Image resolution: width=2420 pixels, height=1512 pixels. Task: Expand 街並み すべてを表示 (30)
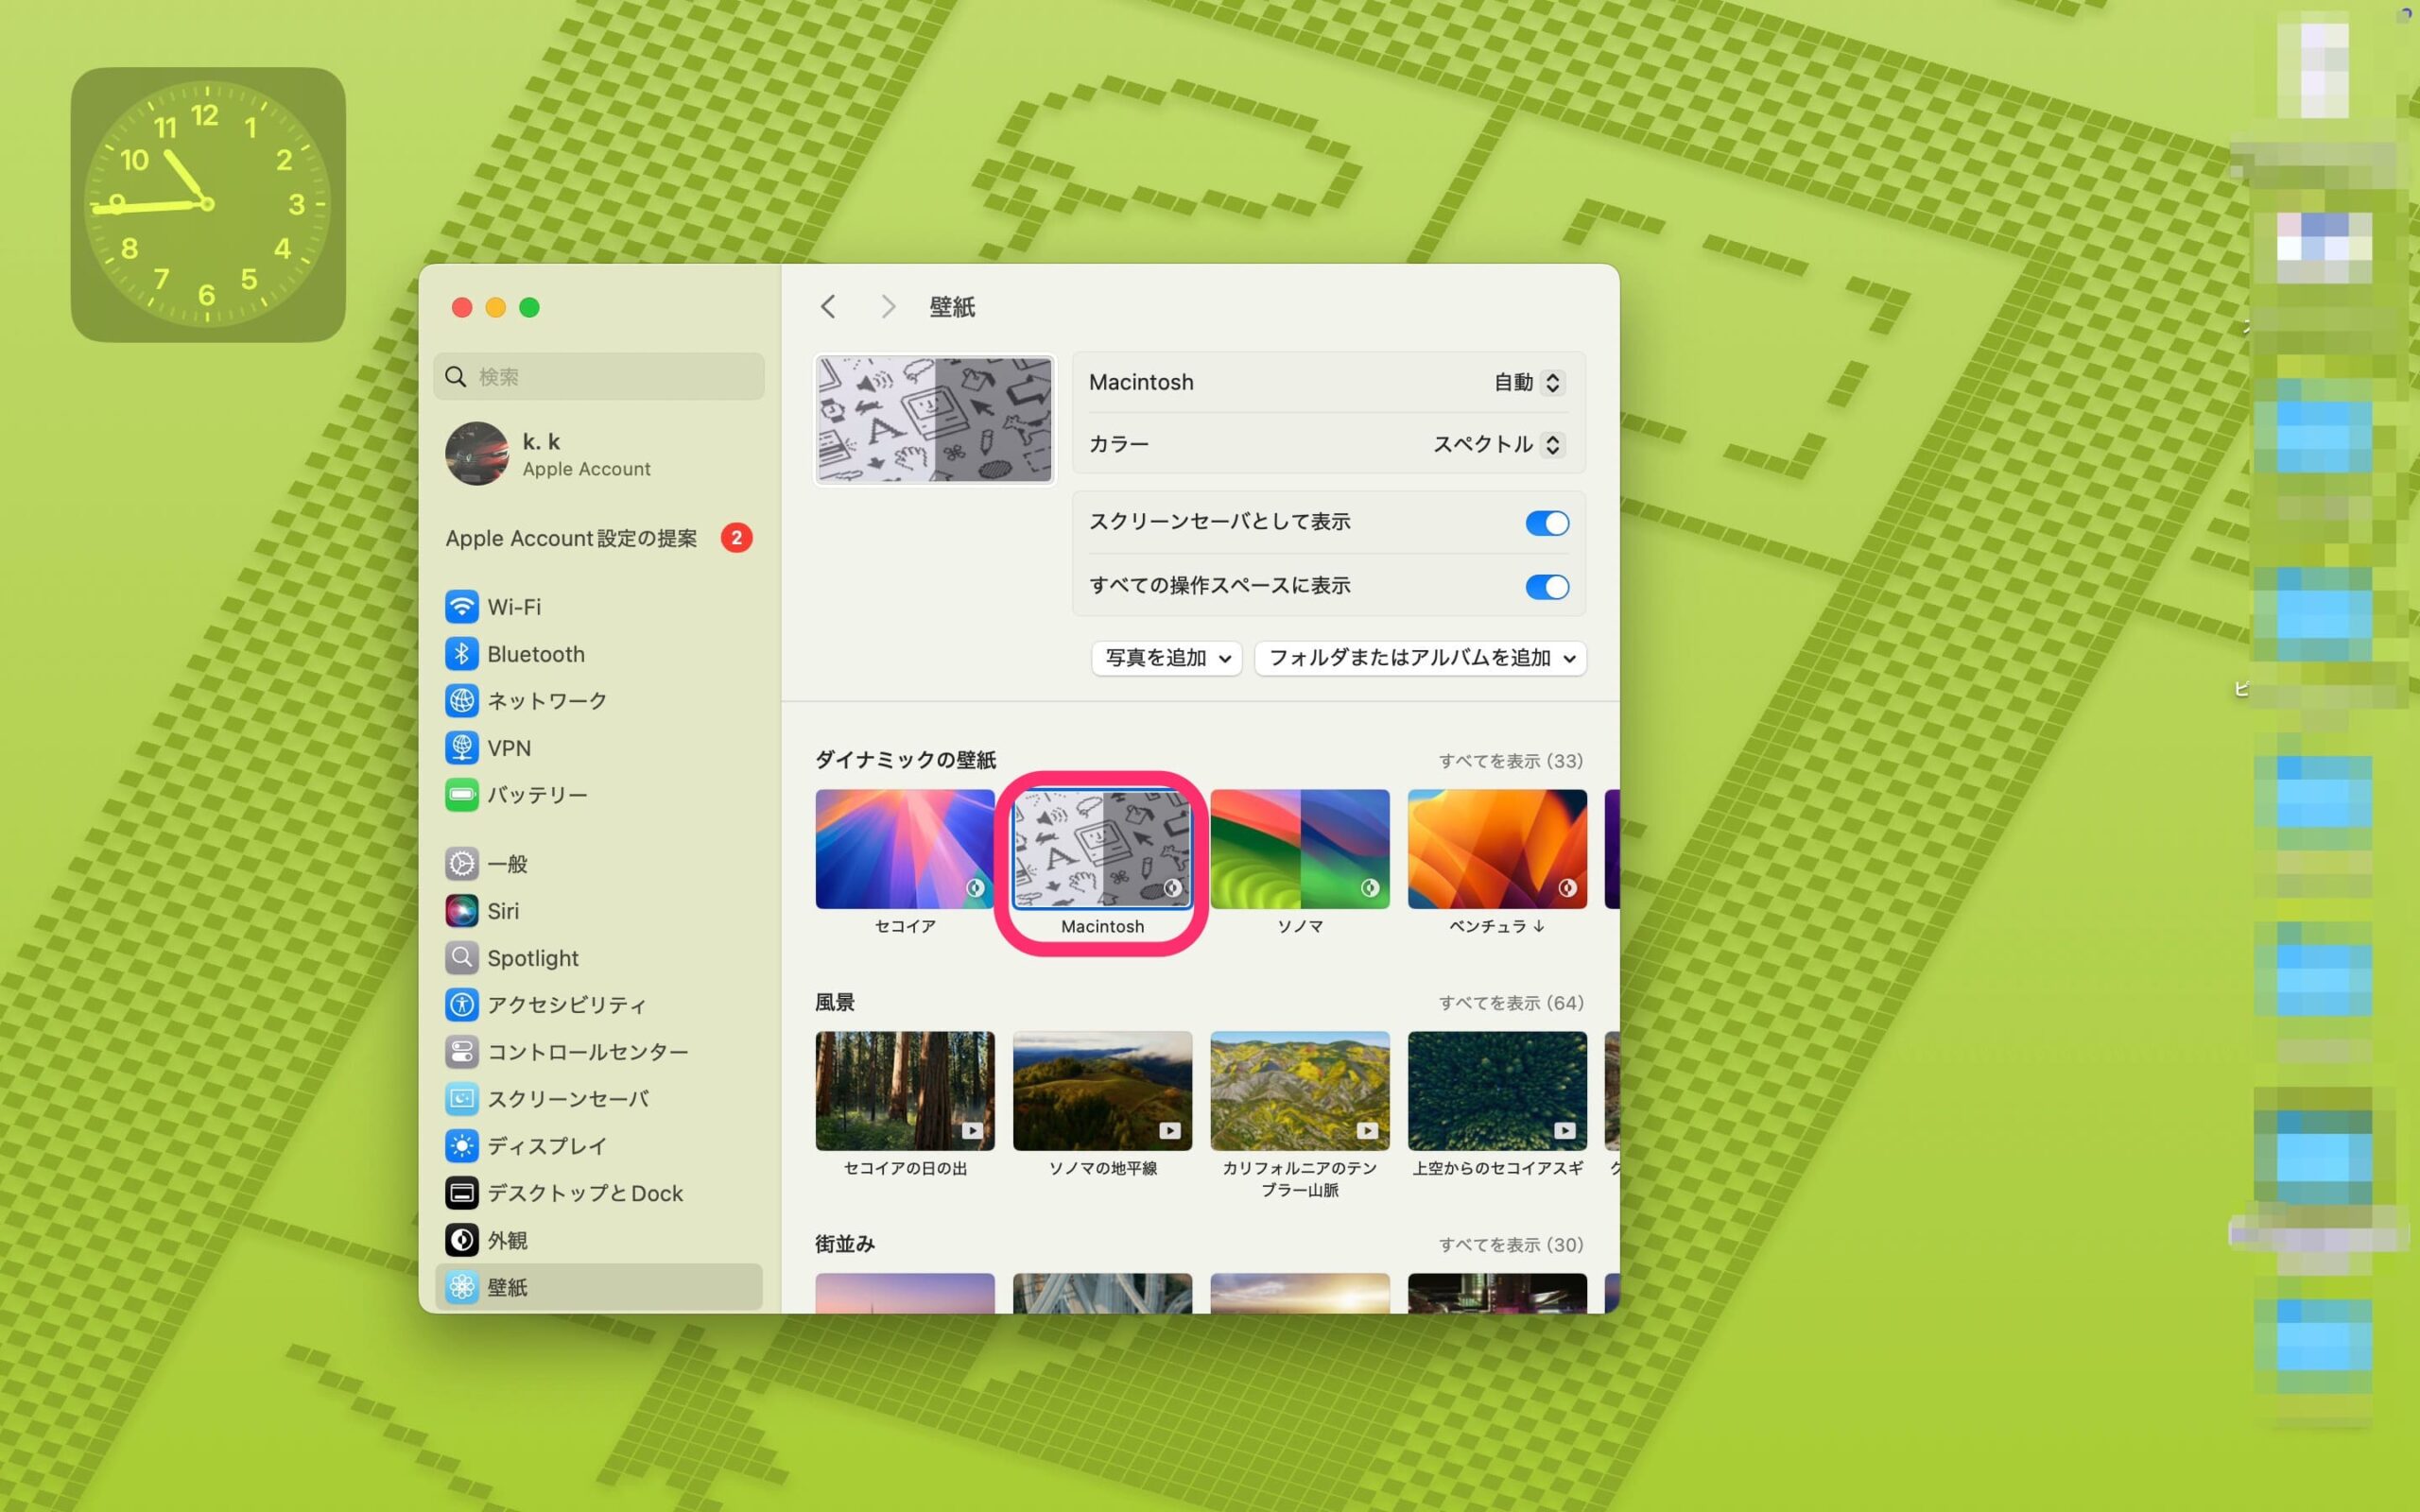tap(1511, 1242)
